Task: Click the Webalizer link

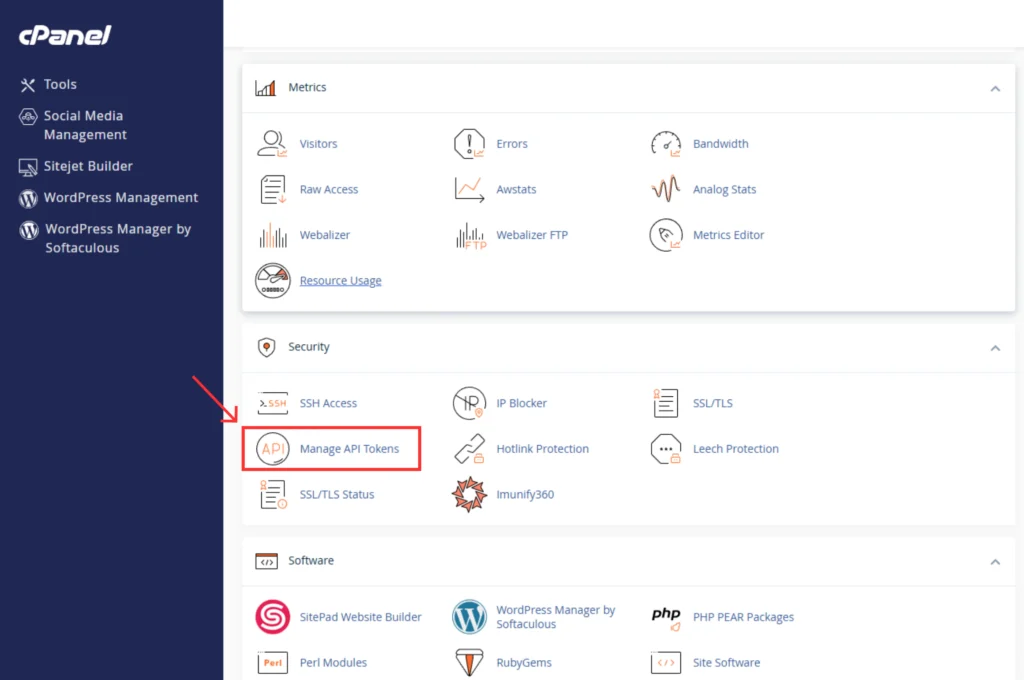Action: coord(325,235)
